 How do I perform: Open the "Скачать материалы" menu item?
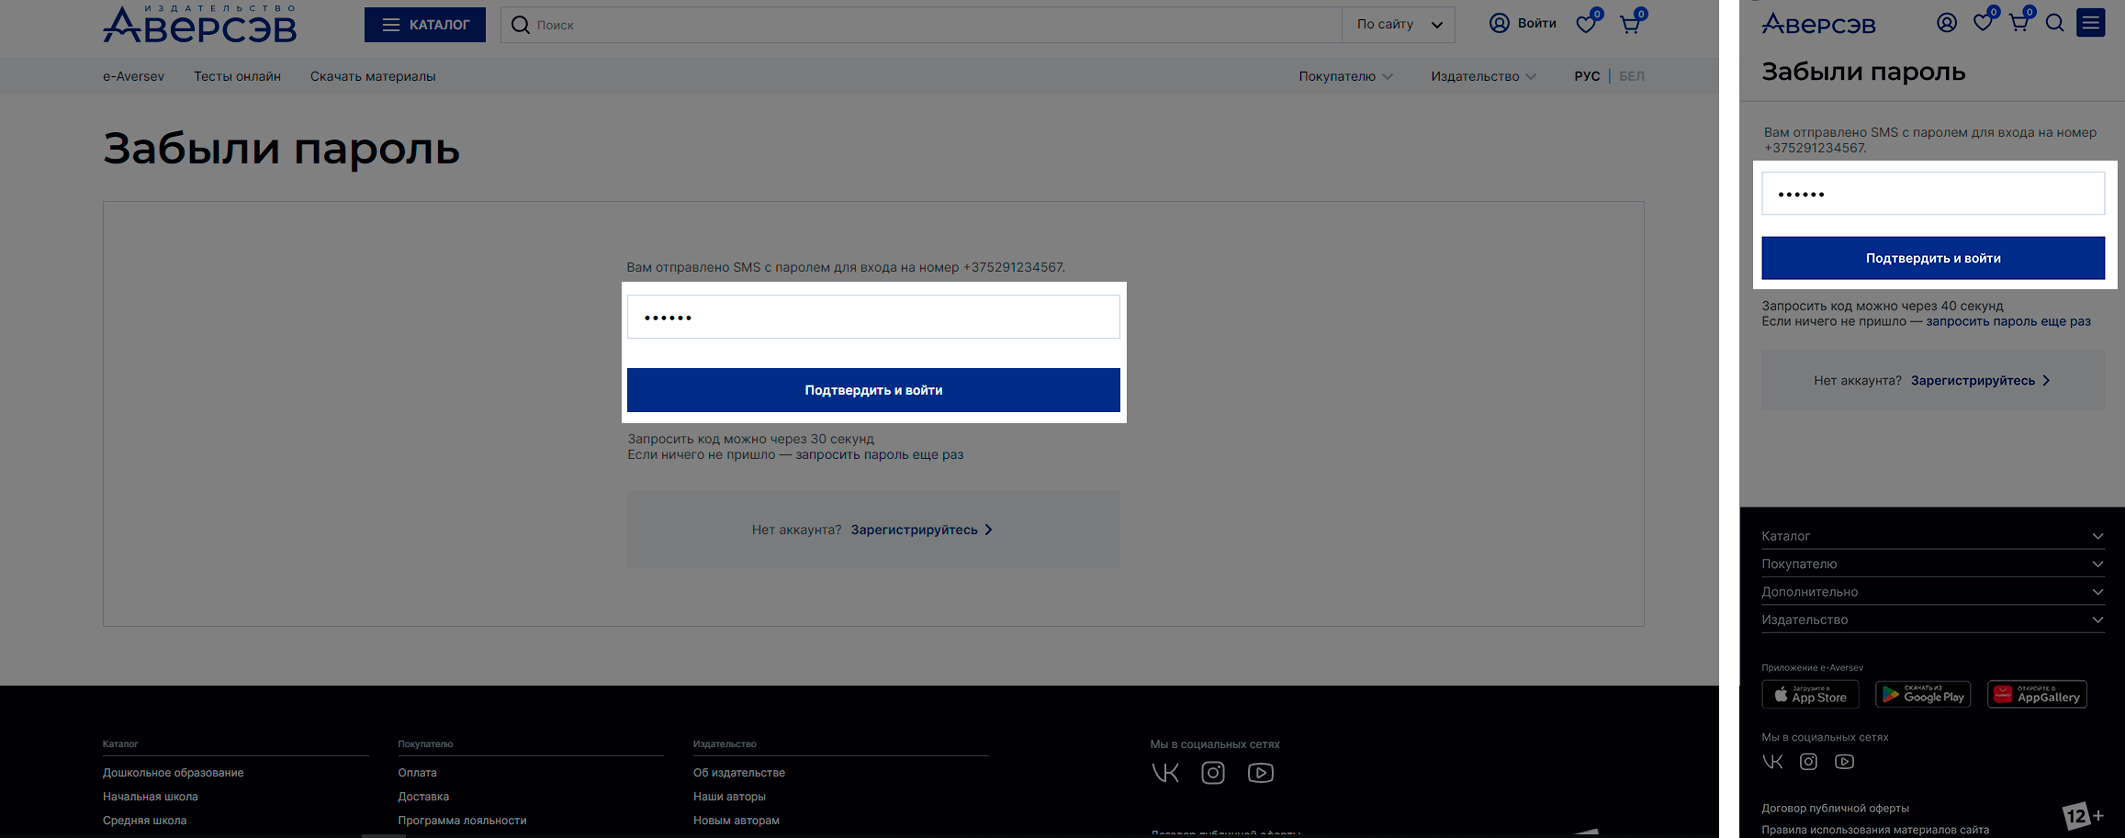(372, 76)
